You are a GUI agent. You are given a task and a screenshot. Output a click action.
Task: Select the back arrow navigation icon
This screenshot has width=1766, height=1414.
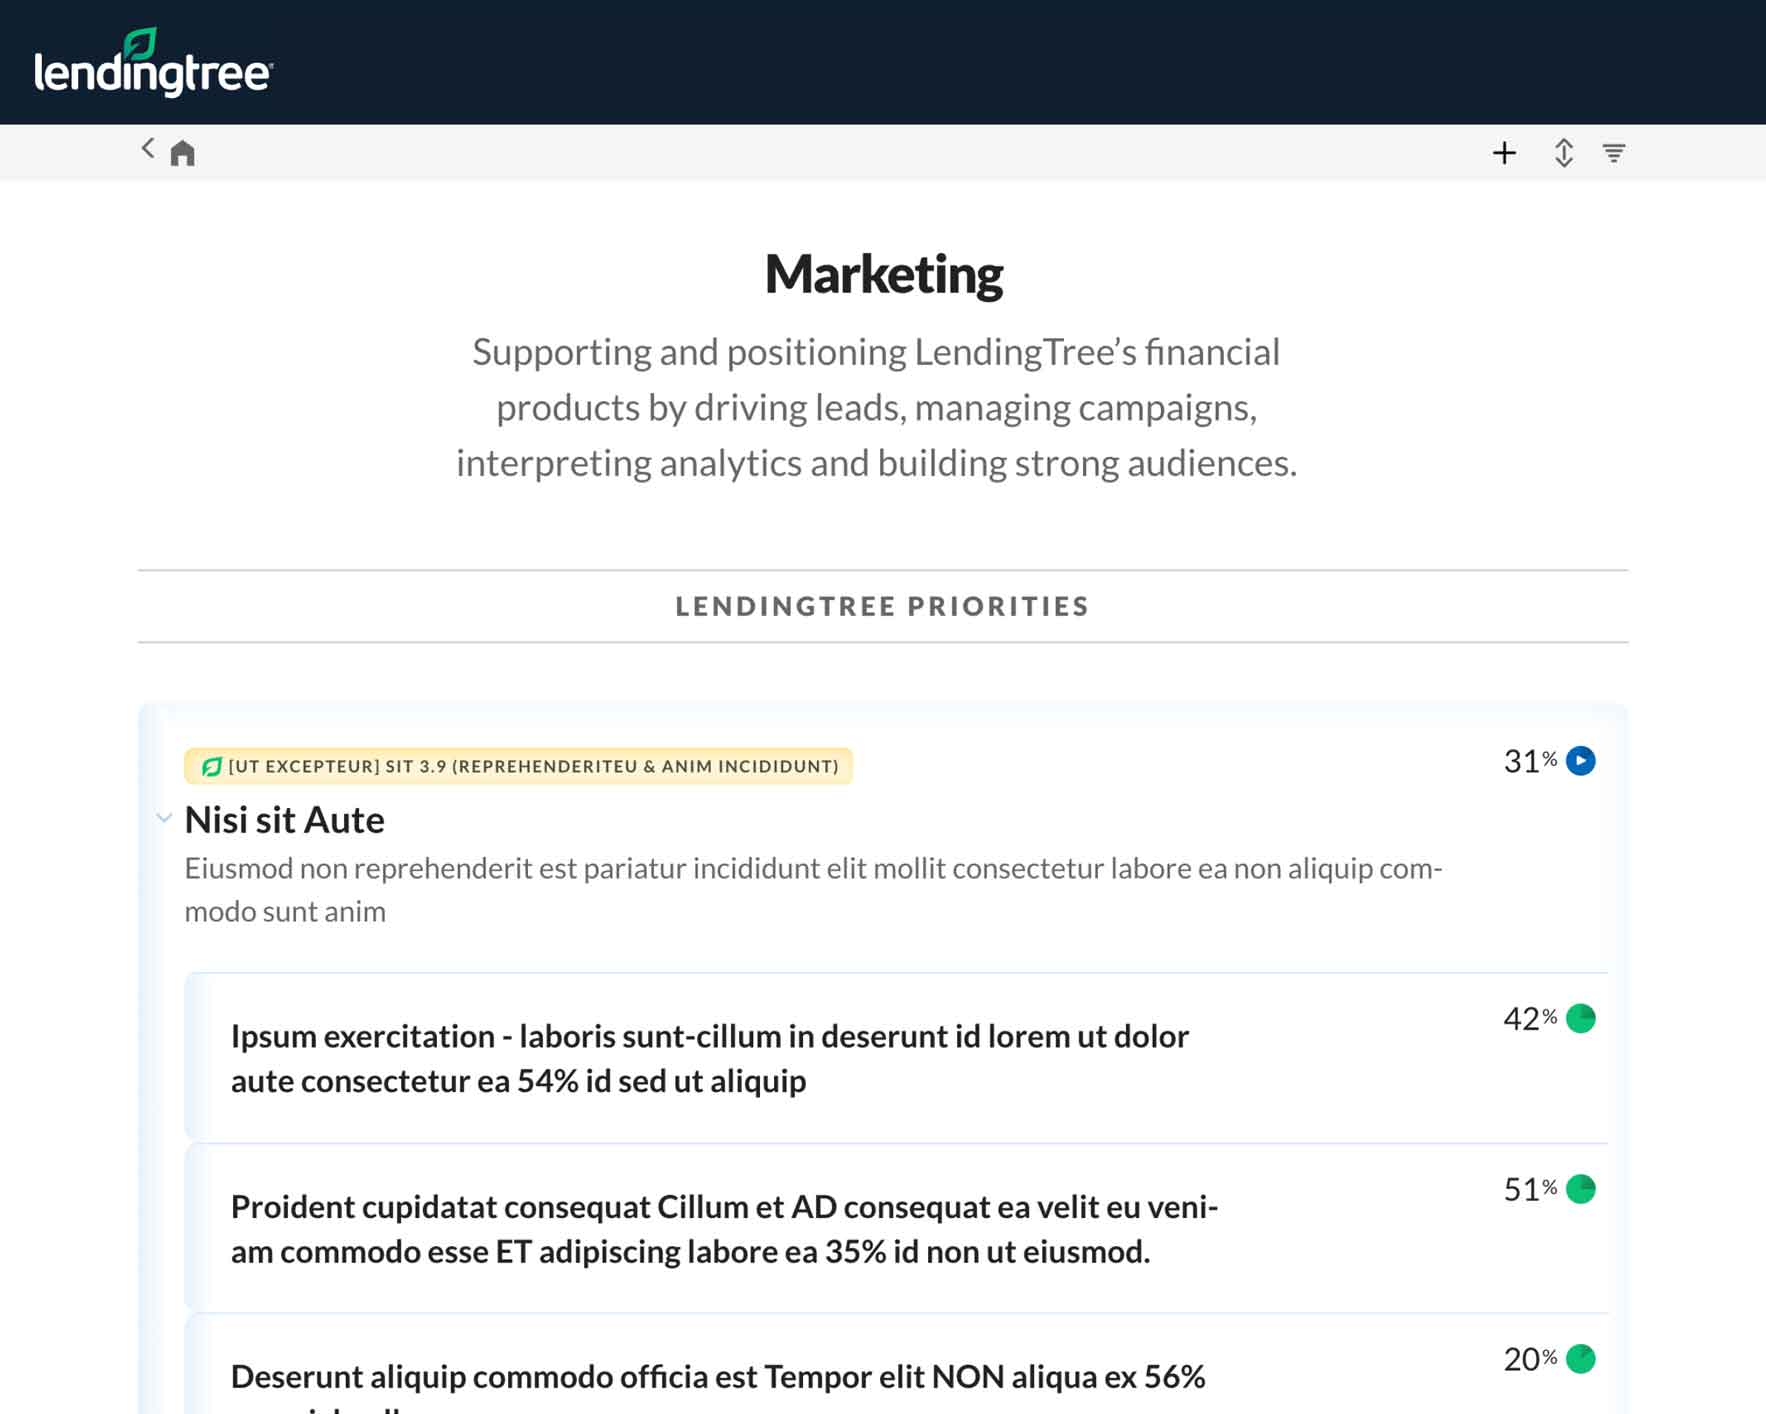146,148
